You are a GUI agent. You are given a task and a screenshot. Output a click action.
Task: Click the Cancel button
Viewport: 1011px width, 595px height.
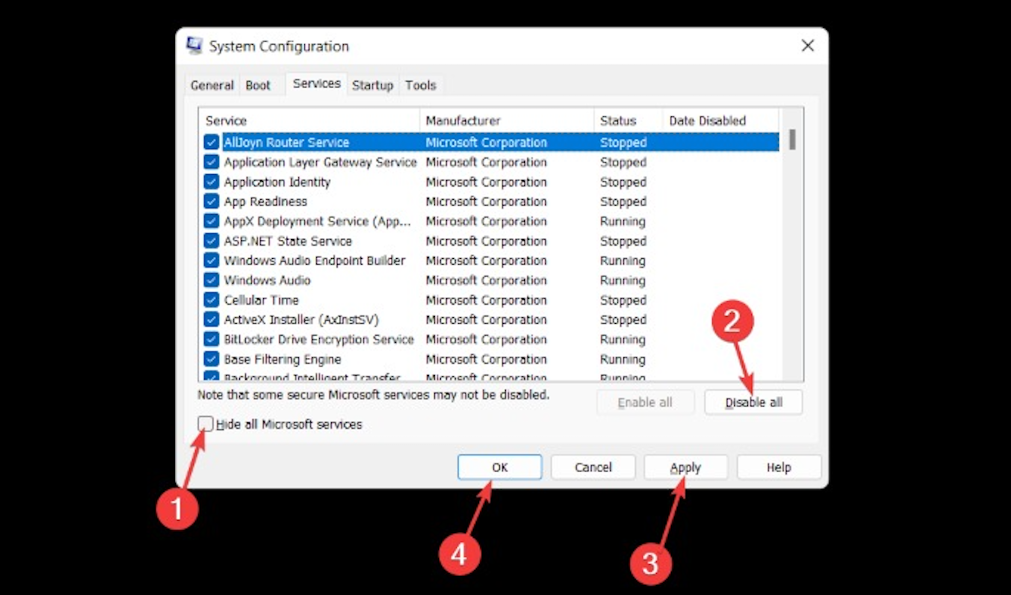click(x=593, y=467)
